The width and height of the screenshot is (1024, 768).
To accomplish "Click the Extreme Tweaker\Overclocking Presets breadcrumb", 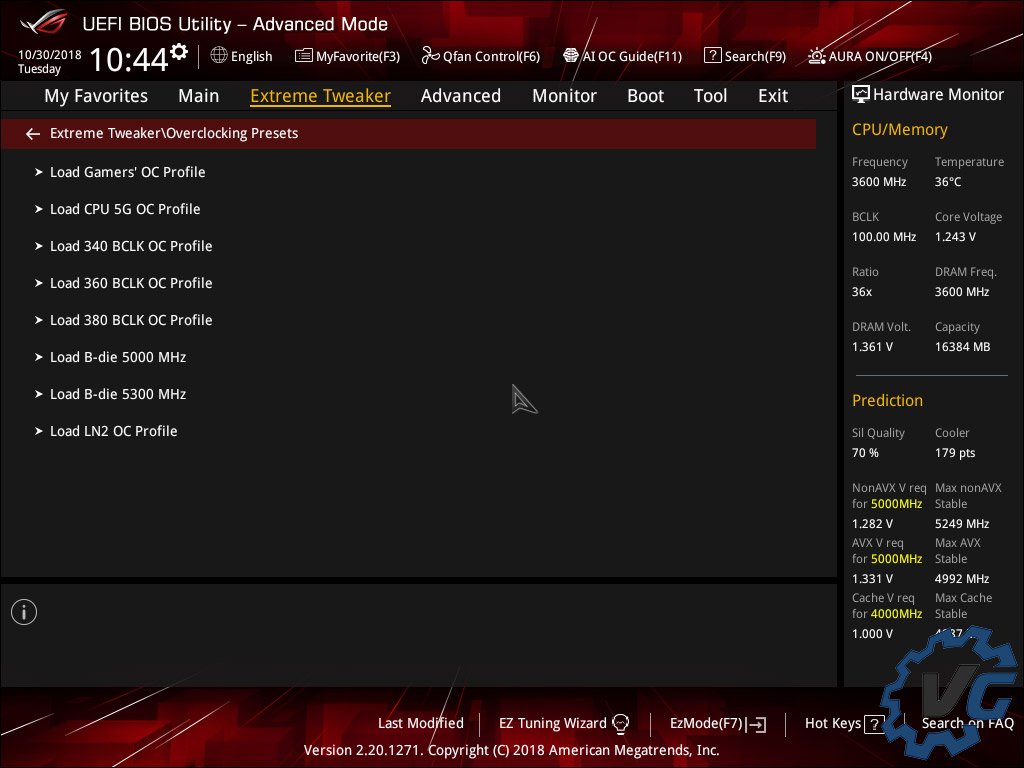I will (174, 133).
